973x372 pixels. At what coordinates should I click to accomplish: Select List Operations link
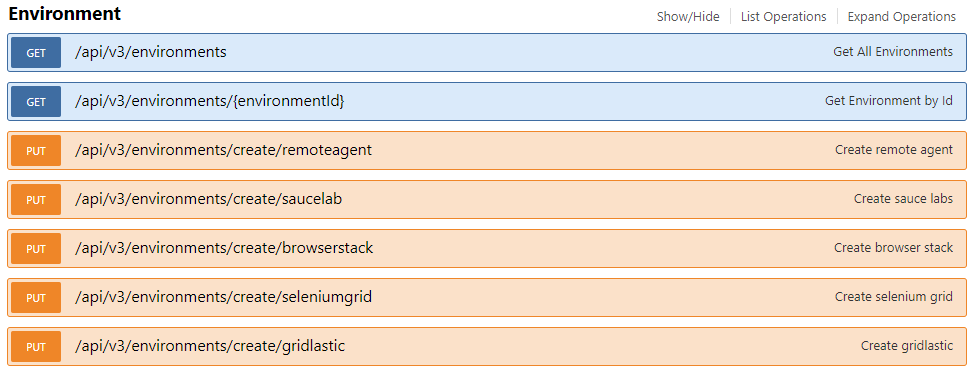[784, 17]
